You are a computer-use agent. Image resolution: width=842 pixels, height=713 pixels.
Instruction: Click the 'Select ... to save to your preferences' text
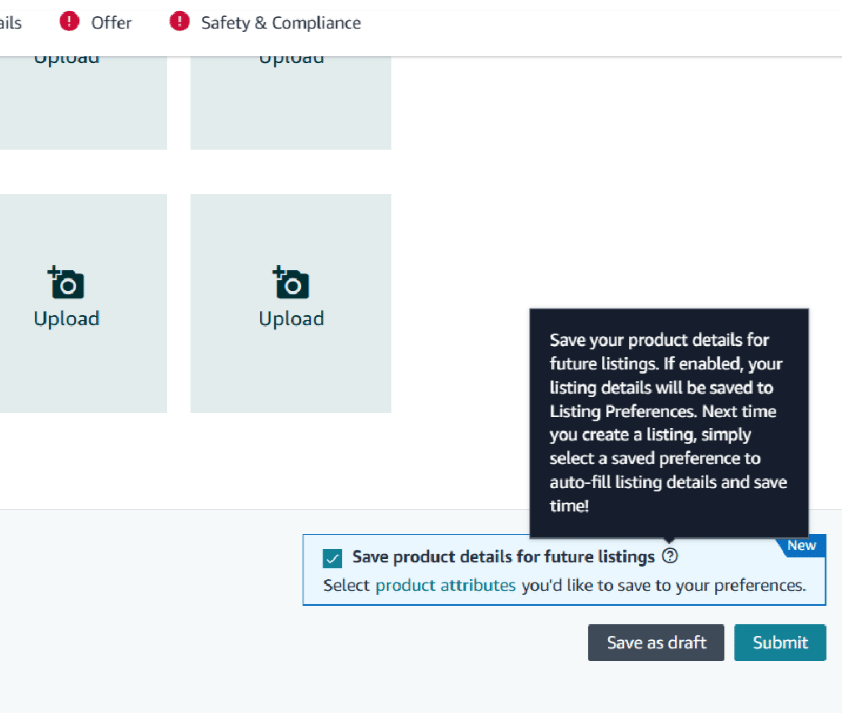(x=564, y=585)
